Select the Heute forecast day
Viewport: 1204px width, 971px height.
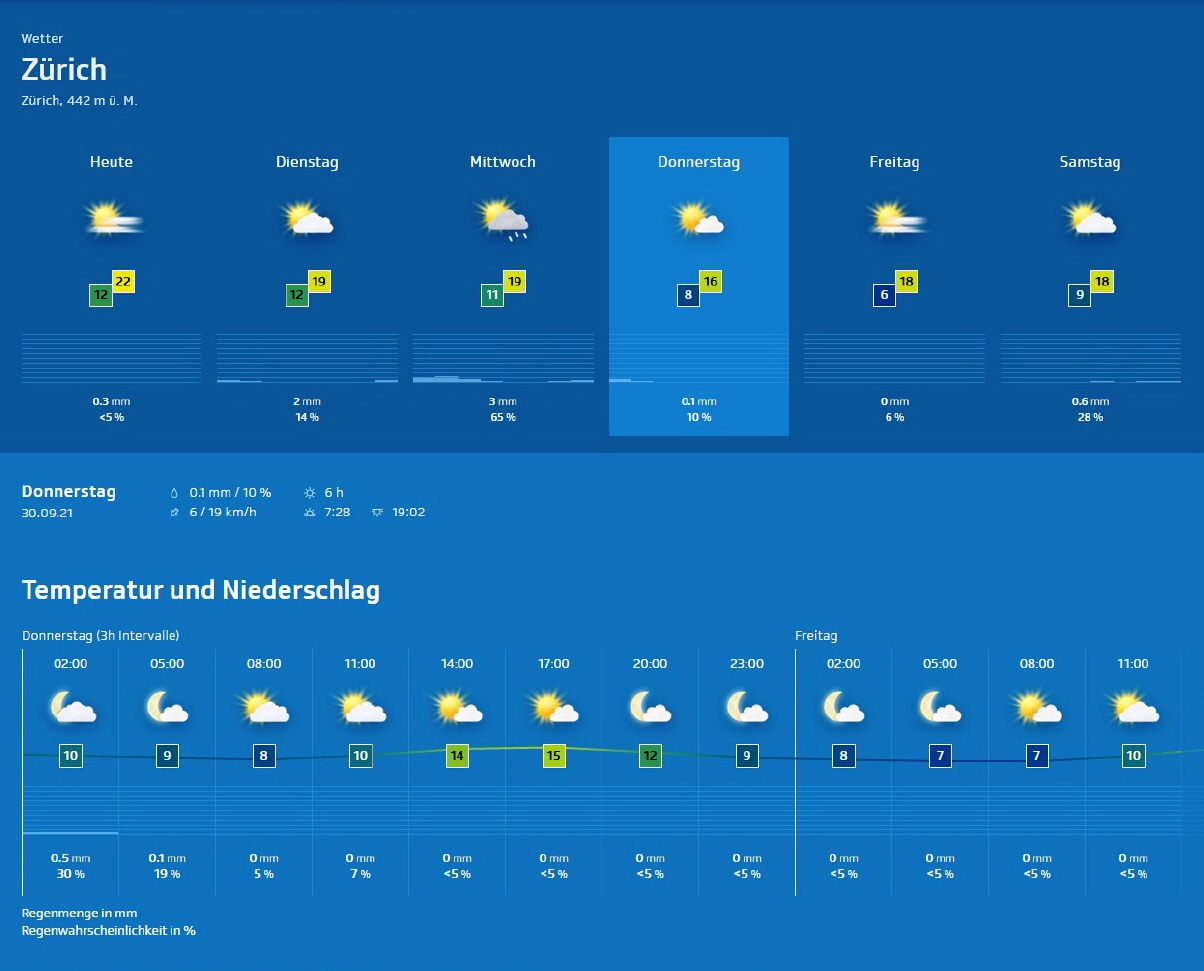(111, 286)
